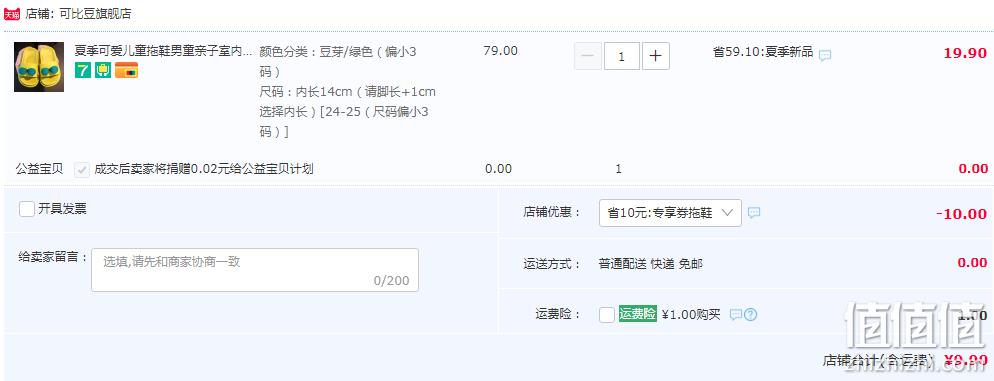994x381 pixels.
Task: Click the chat bubble icon beside store coupon dropdown
Action: click(754, 212)
